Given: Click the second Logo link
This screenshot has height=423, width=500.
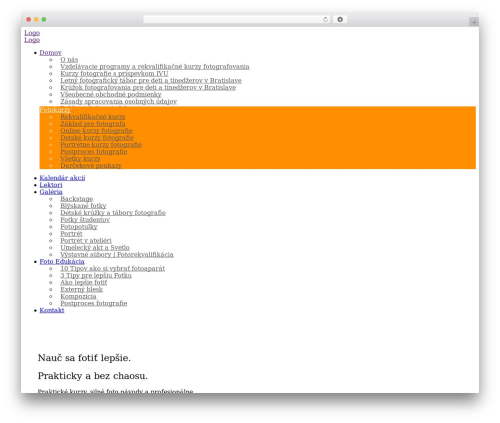Looking at the screenshot, I should pyautogui.click(x=32, y=40).
